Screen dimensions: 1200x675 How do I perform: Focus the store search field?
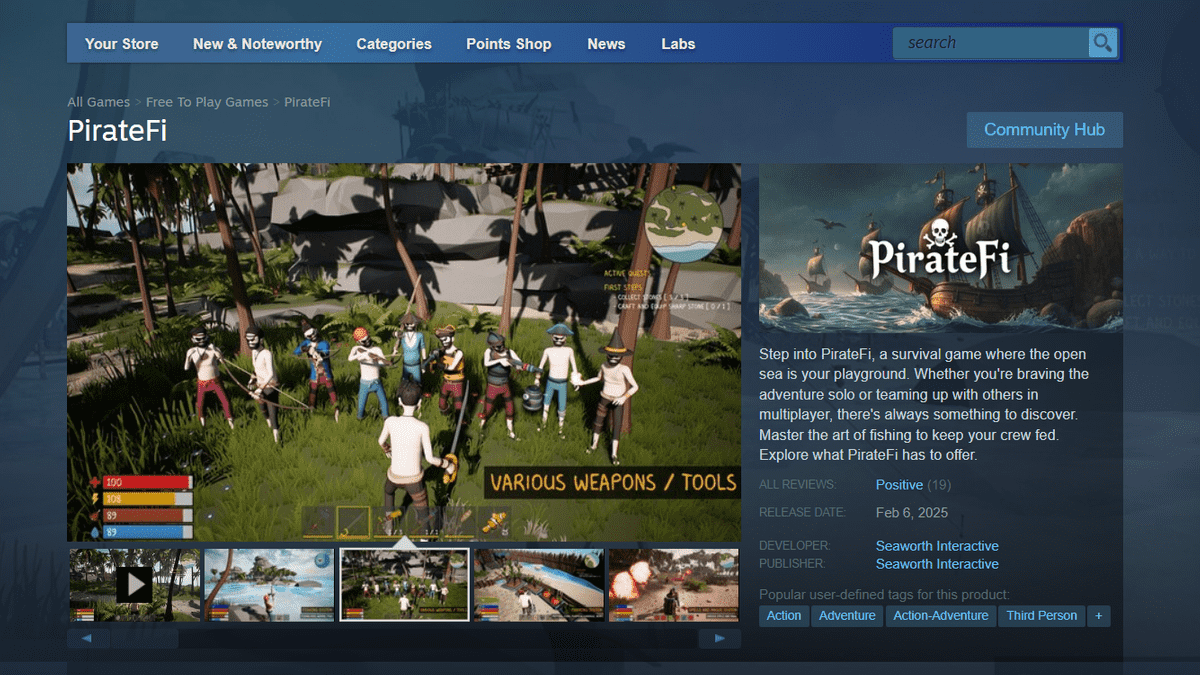tap(991, 43)
